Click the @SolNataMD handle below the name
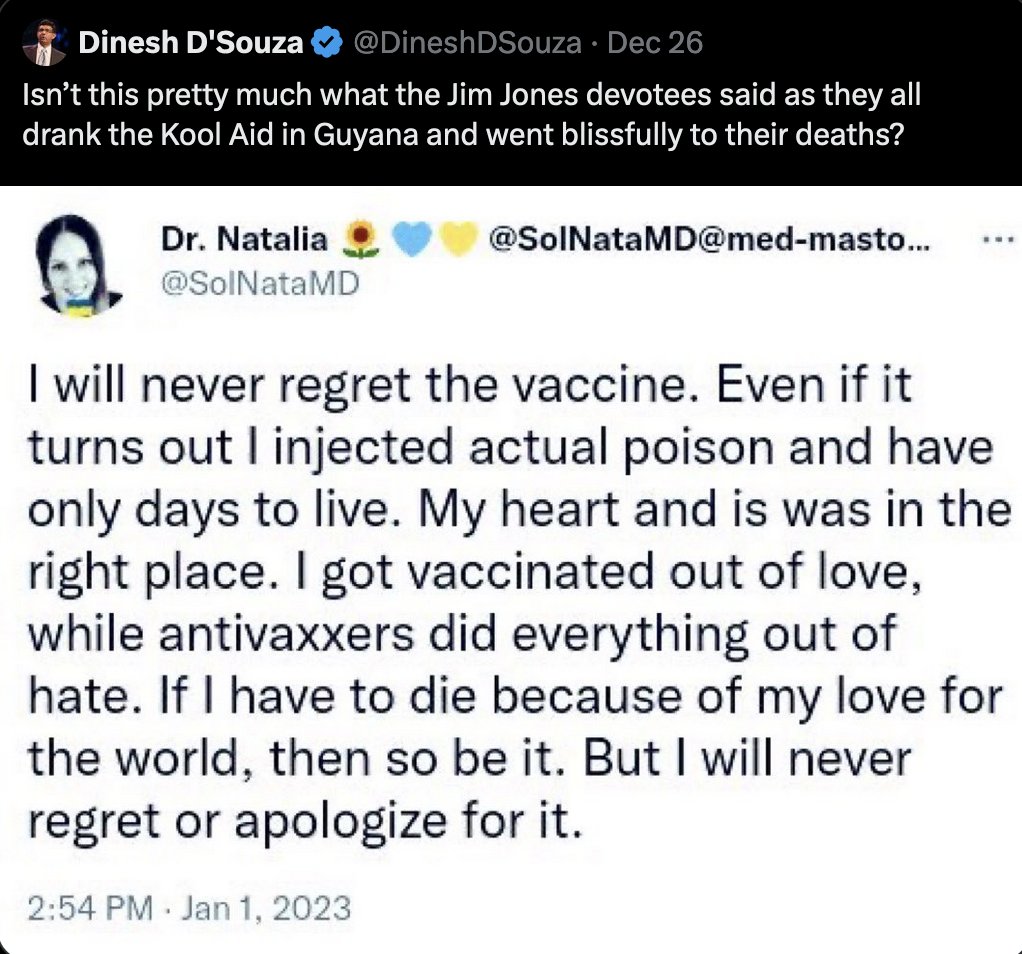 (x=260, y=284)
